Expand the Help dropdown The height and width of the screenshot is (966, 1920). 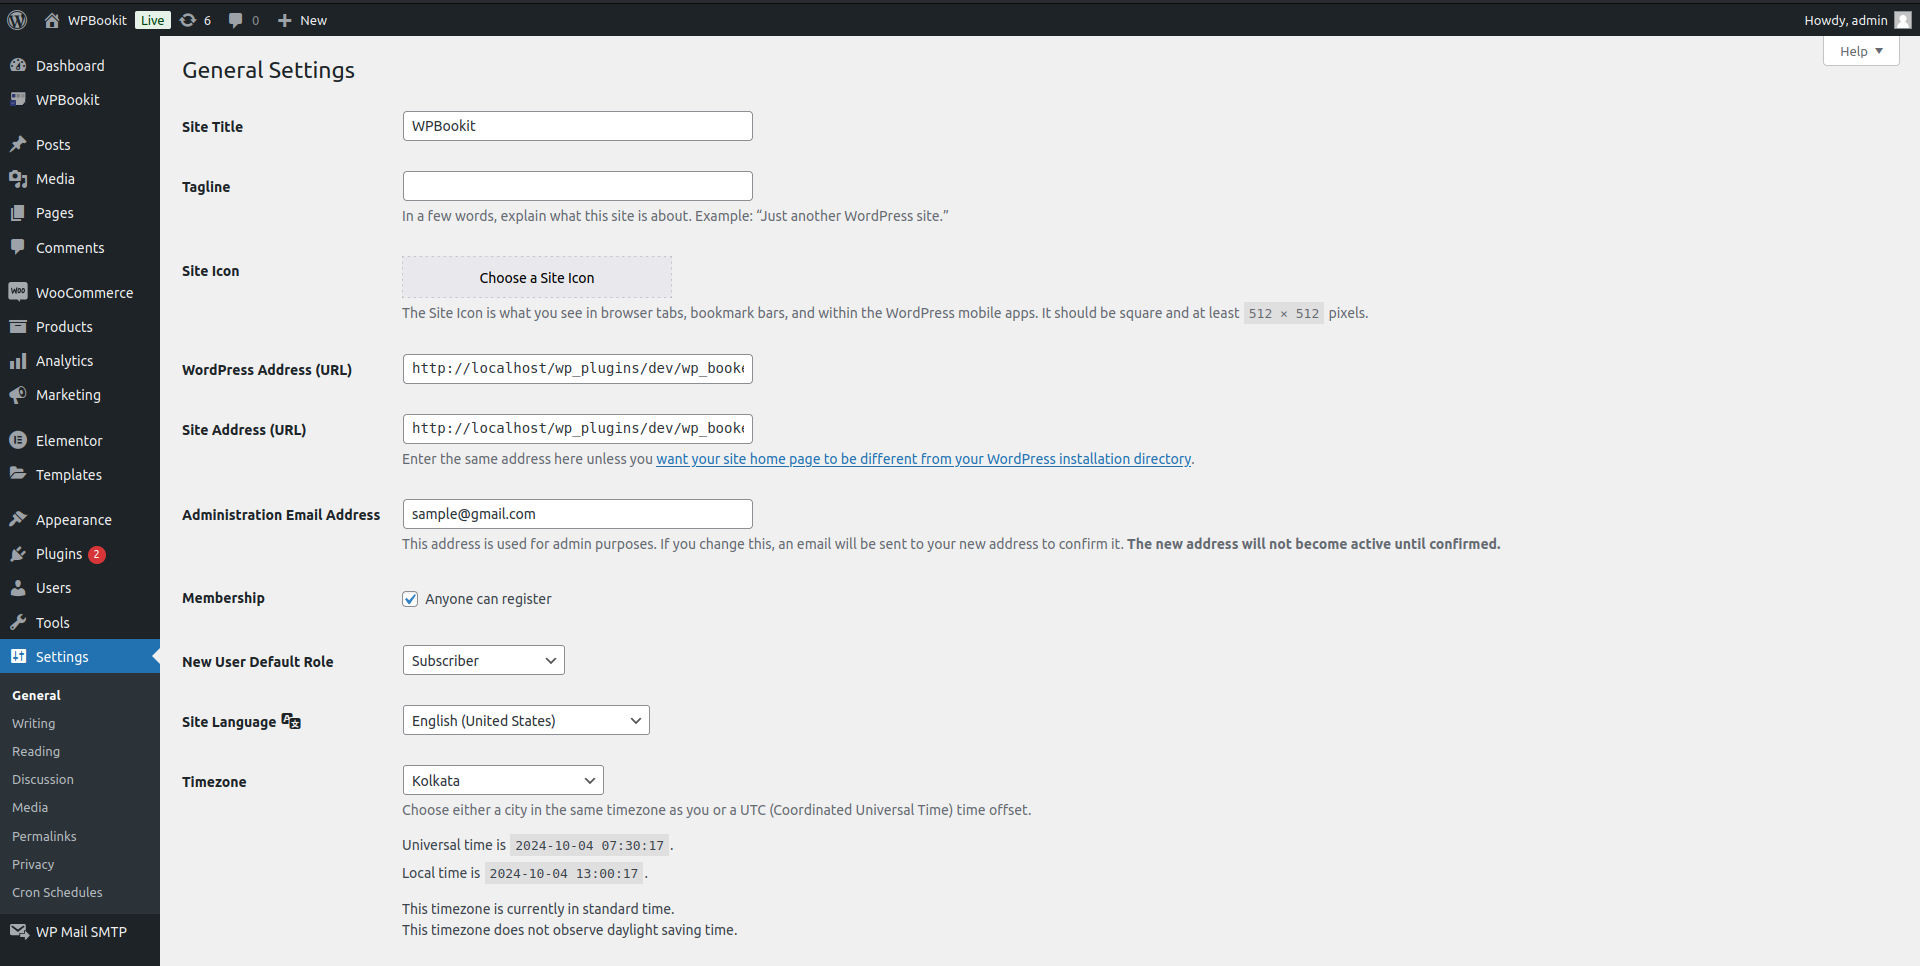[1860, 51]
